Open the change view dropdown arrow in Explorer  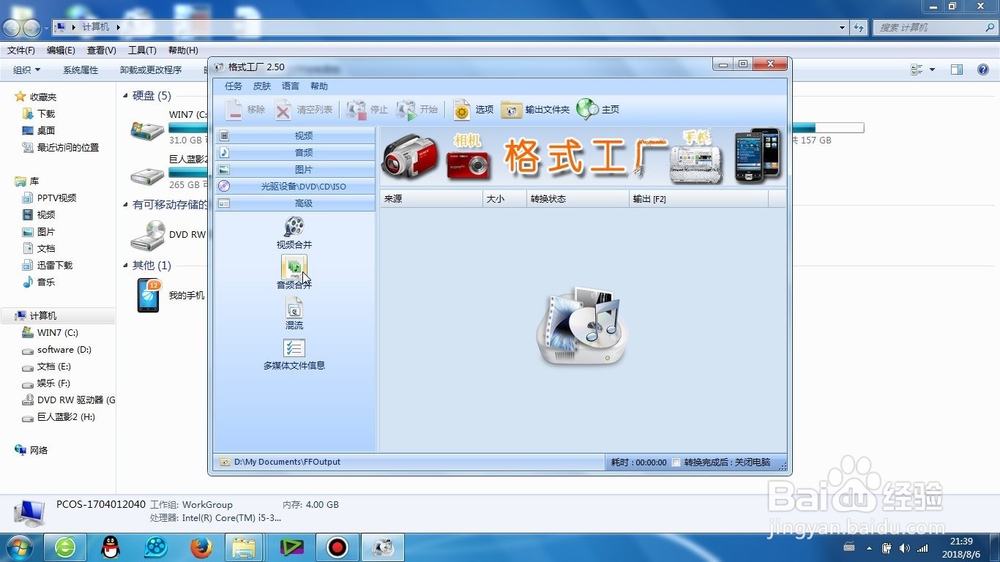pos(932,70)
